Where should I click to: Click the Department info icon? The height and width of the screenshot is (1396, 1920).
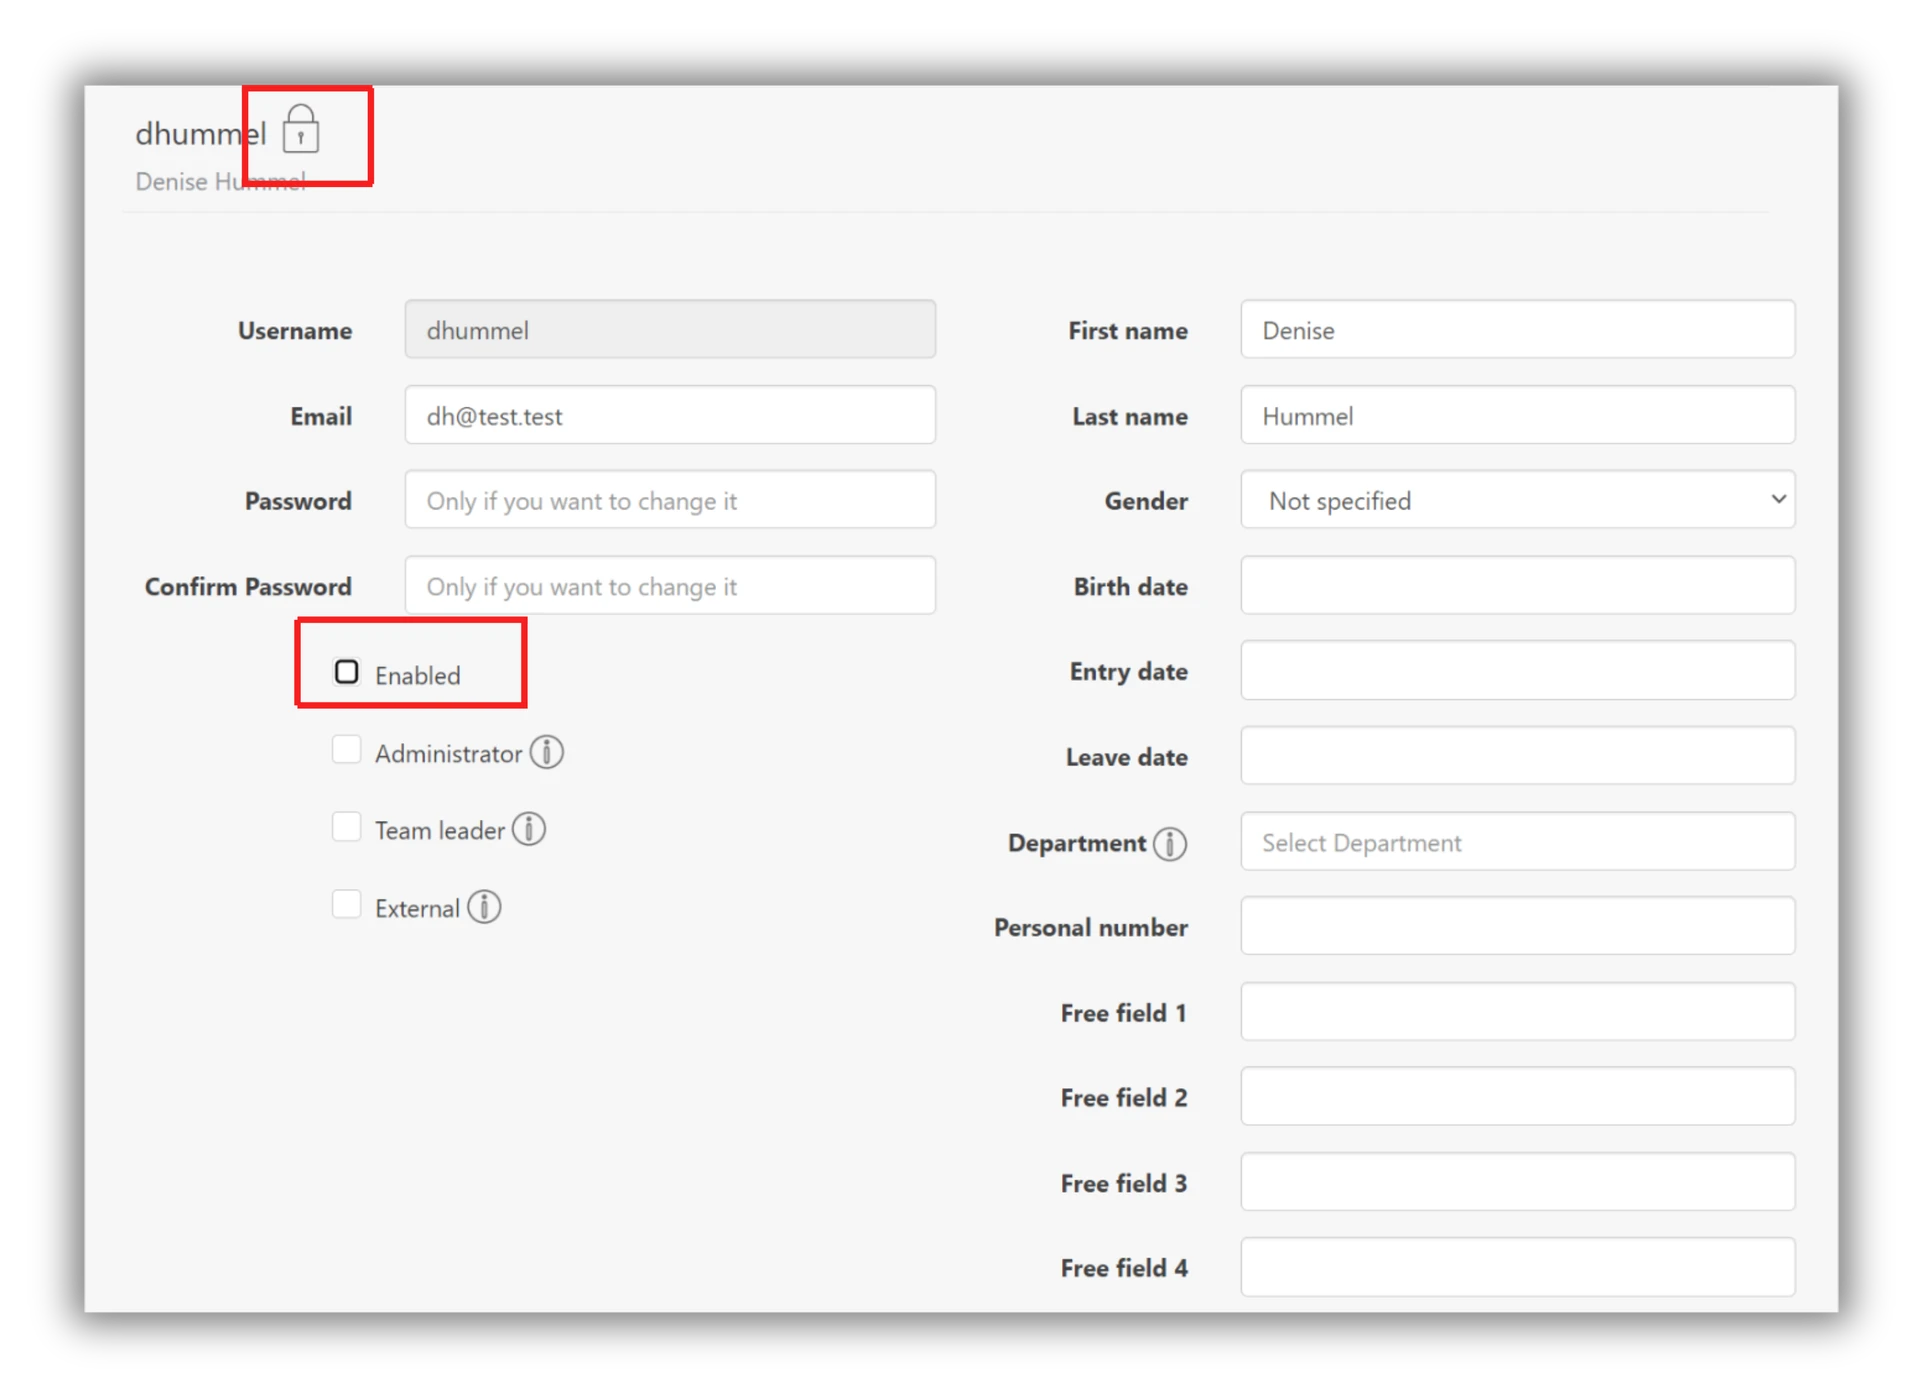(x=1169, y=843)
